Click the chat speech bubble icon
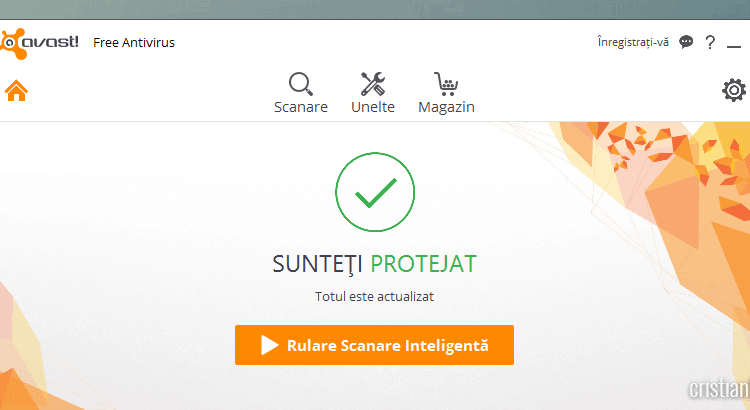 click(686, 42)
